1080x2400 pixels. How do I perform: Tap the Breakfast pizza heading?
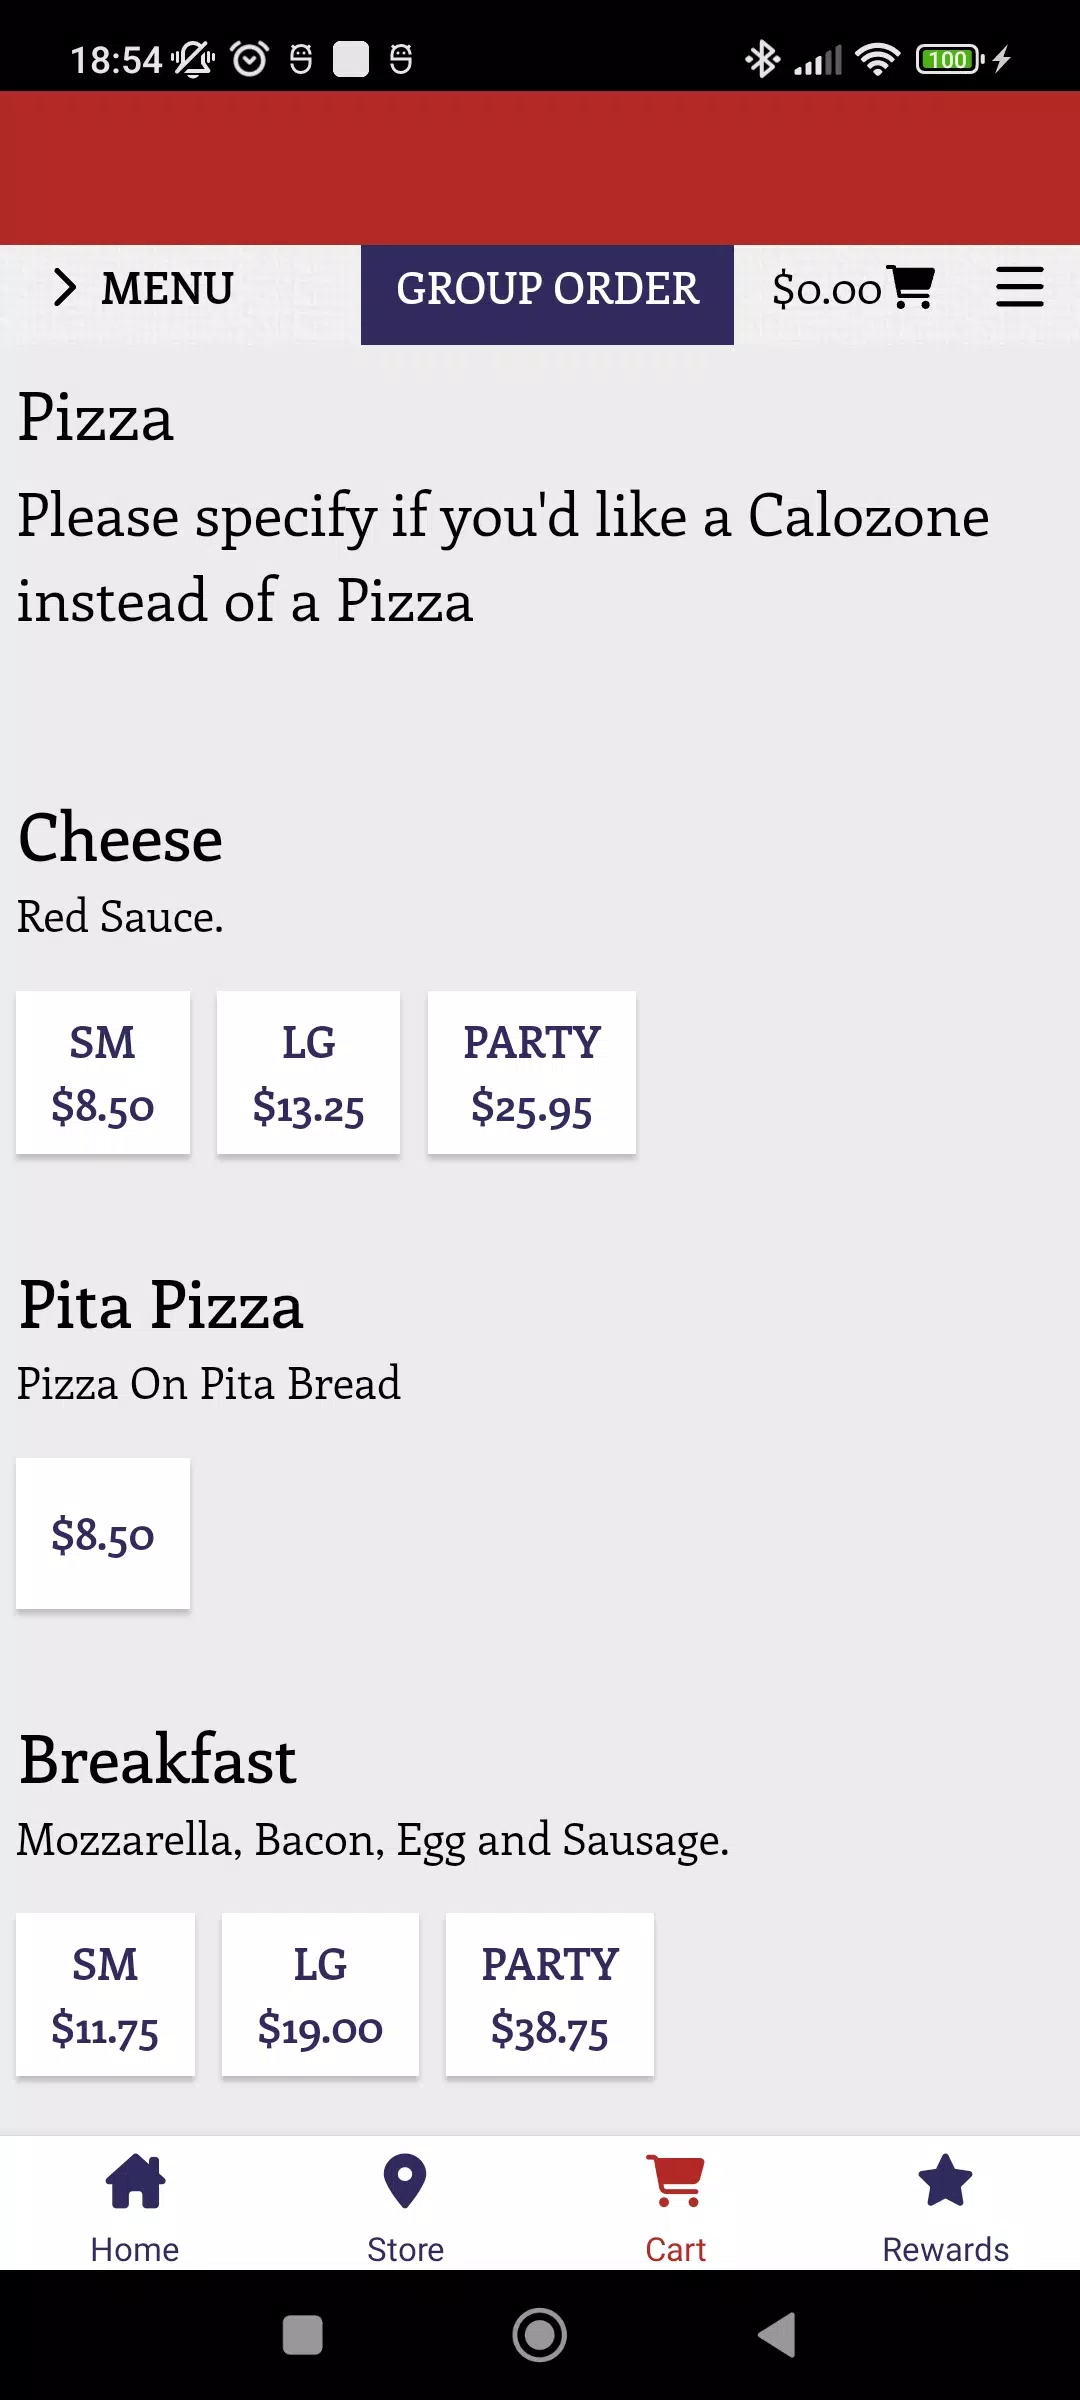[x=158, y=1760]
